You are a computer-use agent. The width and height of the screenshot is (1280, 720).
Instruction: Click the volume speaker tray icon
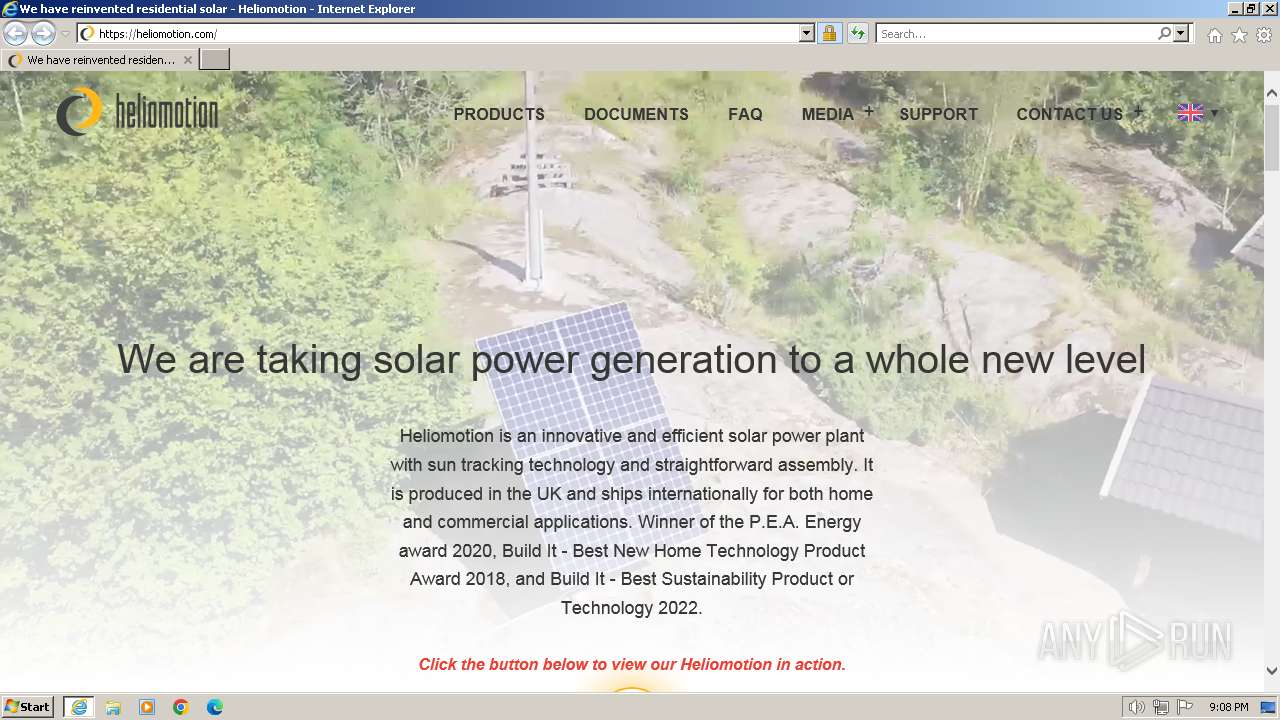pyautogui.click(x=1136, y=707)
